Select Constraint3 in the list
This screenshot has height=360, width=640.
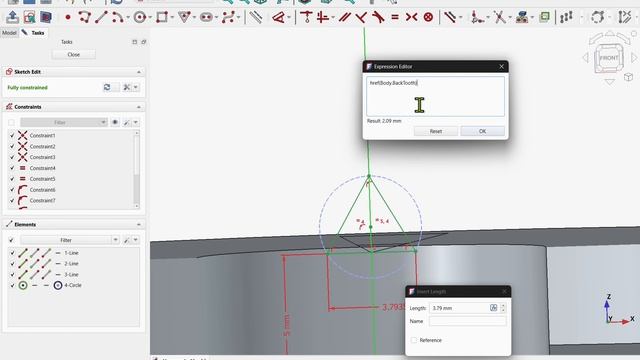[71, 157]
